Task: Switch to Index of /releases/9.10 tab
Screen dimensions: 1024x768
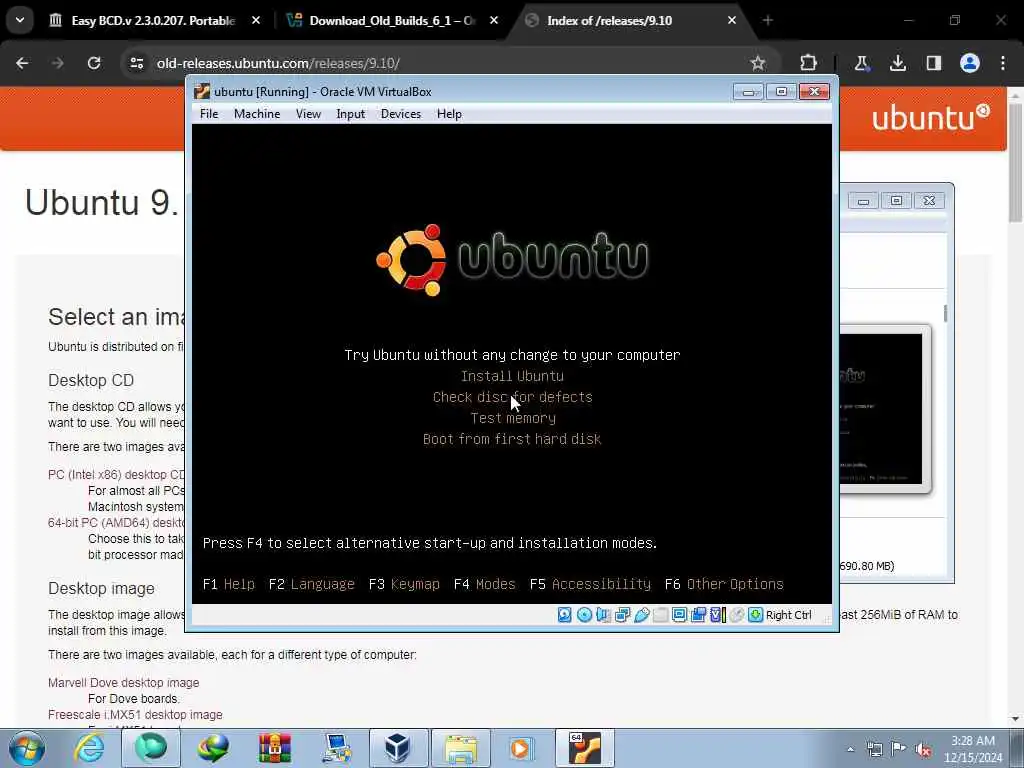Action: point(630,20)
